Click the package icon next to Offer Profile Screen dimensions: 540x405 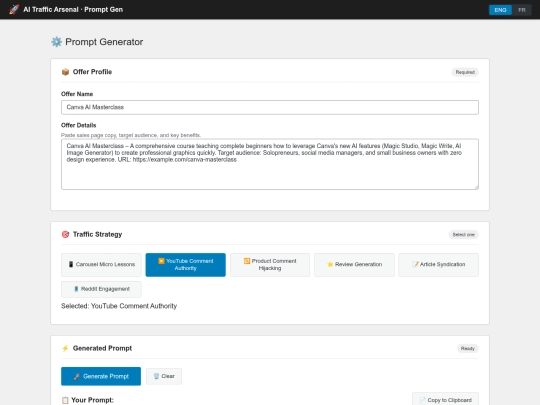click(65, 72)
